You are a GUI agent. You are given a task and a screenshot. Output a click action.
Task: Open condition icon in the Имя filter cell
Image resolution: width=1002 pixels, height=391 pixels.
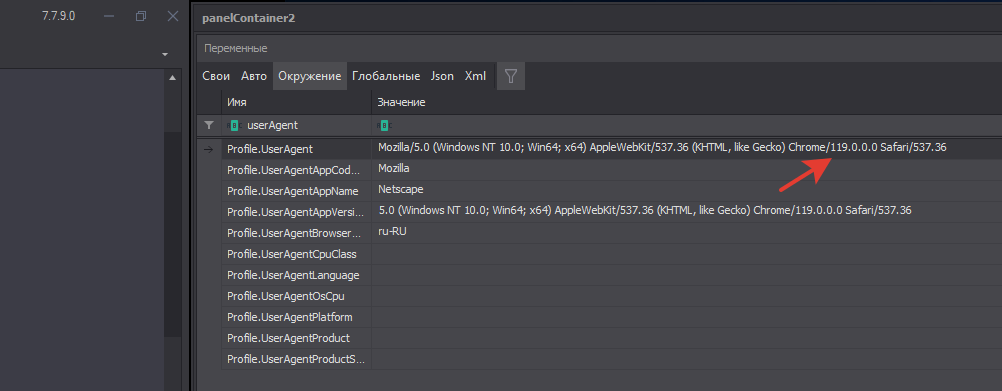(234, 126)
